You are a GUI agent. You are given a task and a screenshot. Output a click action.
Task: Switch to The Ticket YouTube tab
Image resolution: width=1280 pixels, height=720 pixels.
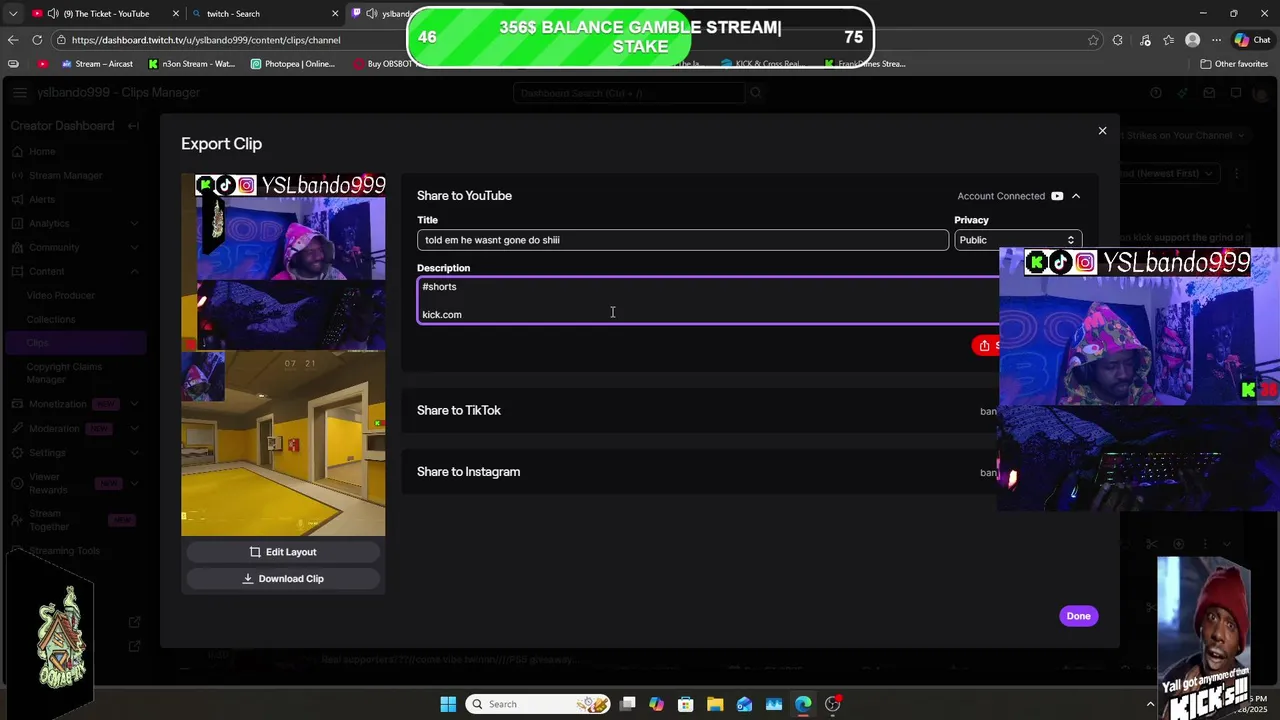point(105,14)
